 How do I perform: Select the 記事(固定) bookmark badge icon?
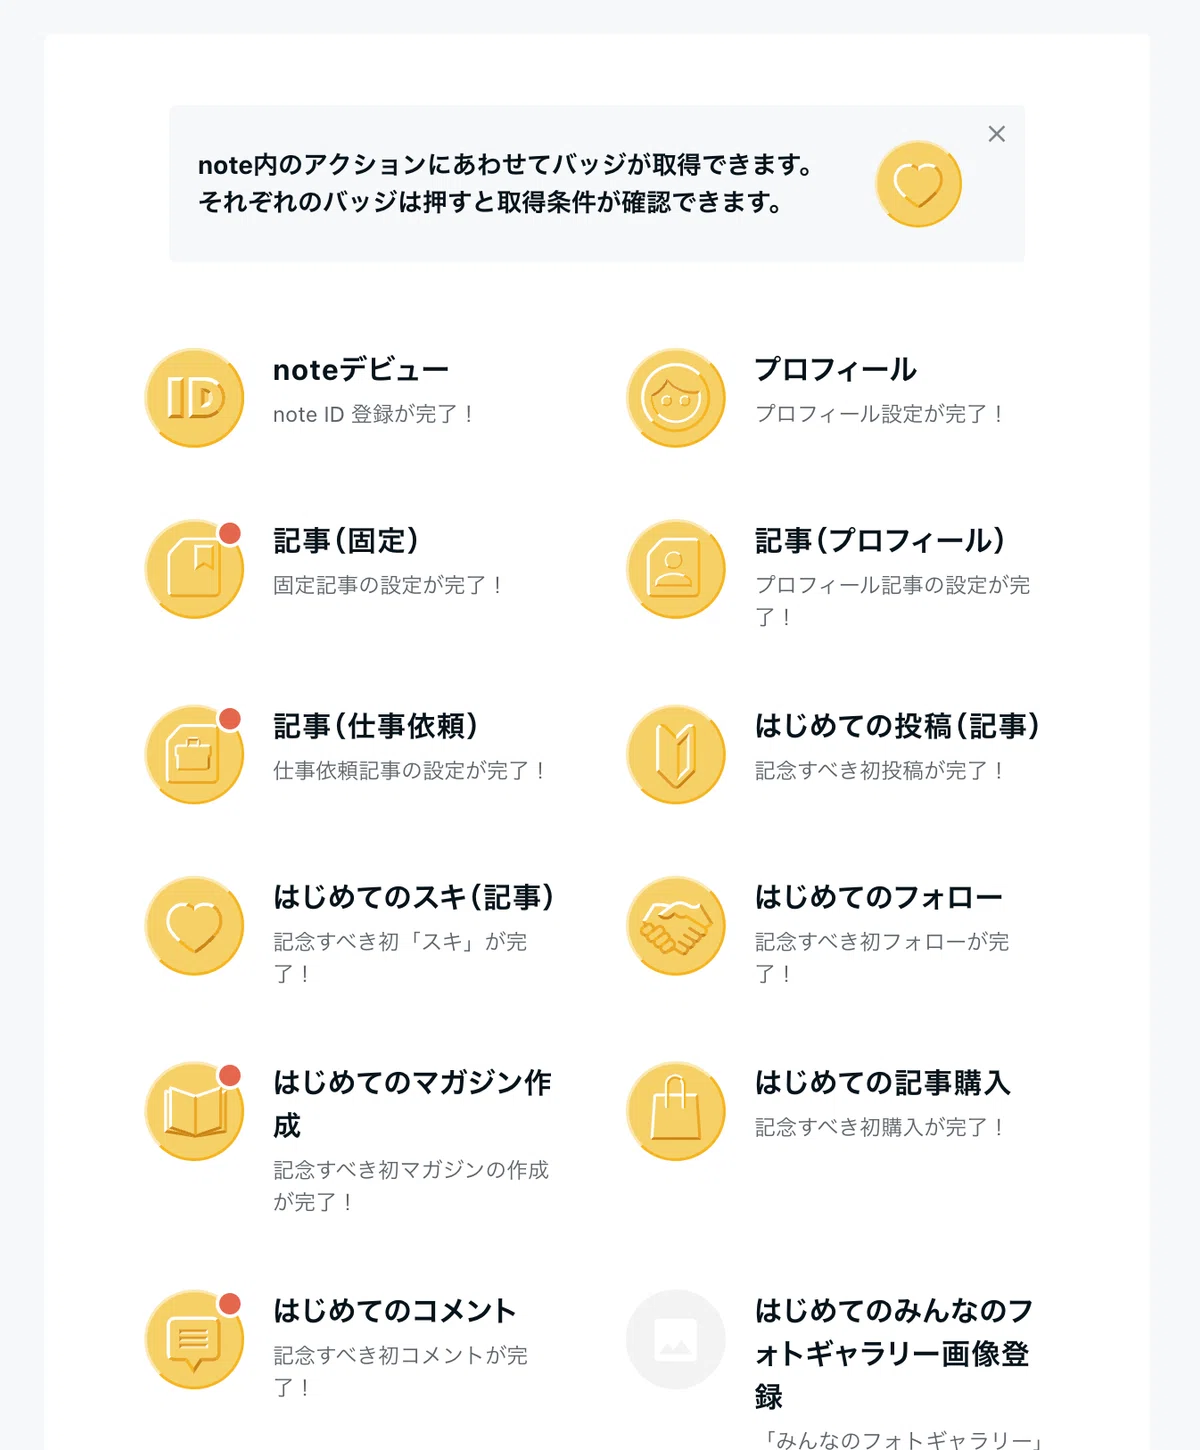click(x=195, y=569)
